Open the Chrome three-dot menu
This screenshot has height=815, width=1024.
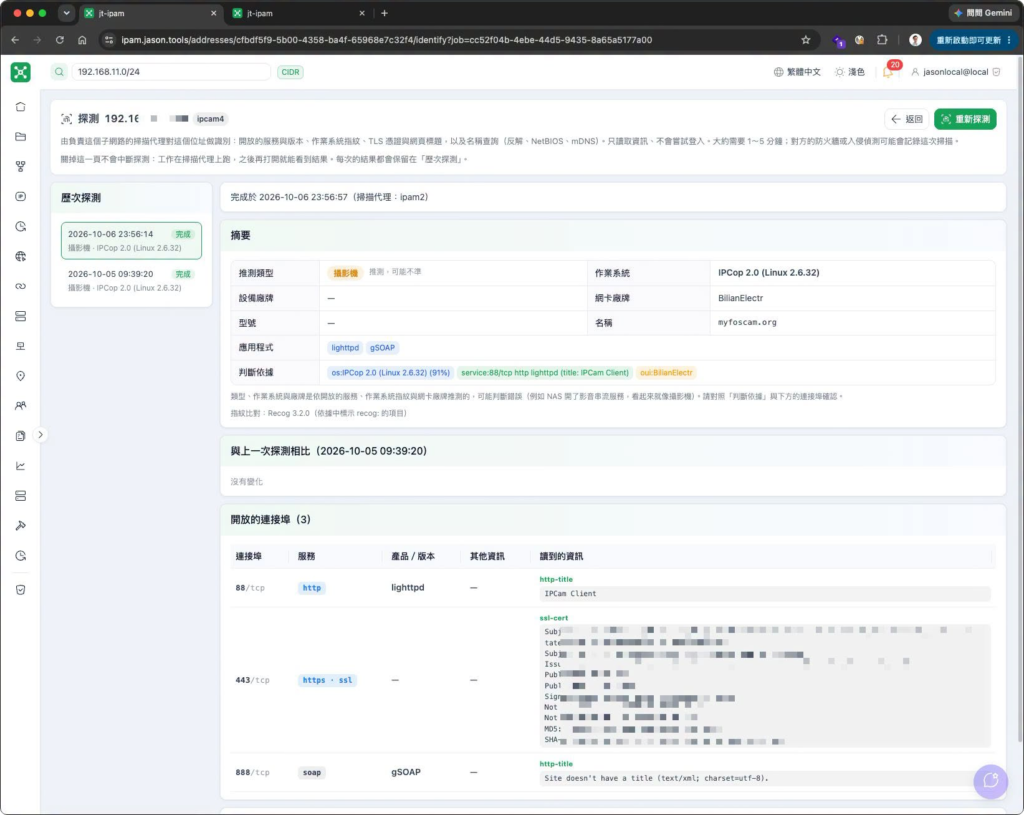coord(1009,40)
